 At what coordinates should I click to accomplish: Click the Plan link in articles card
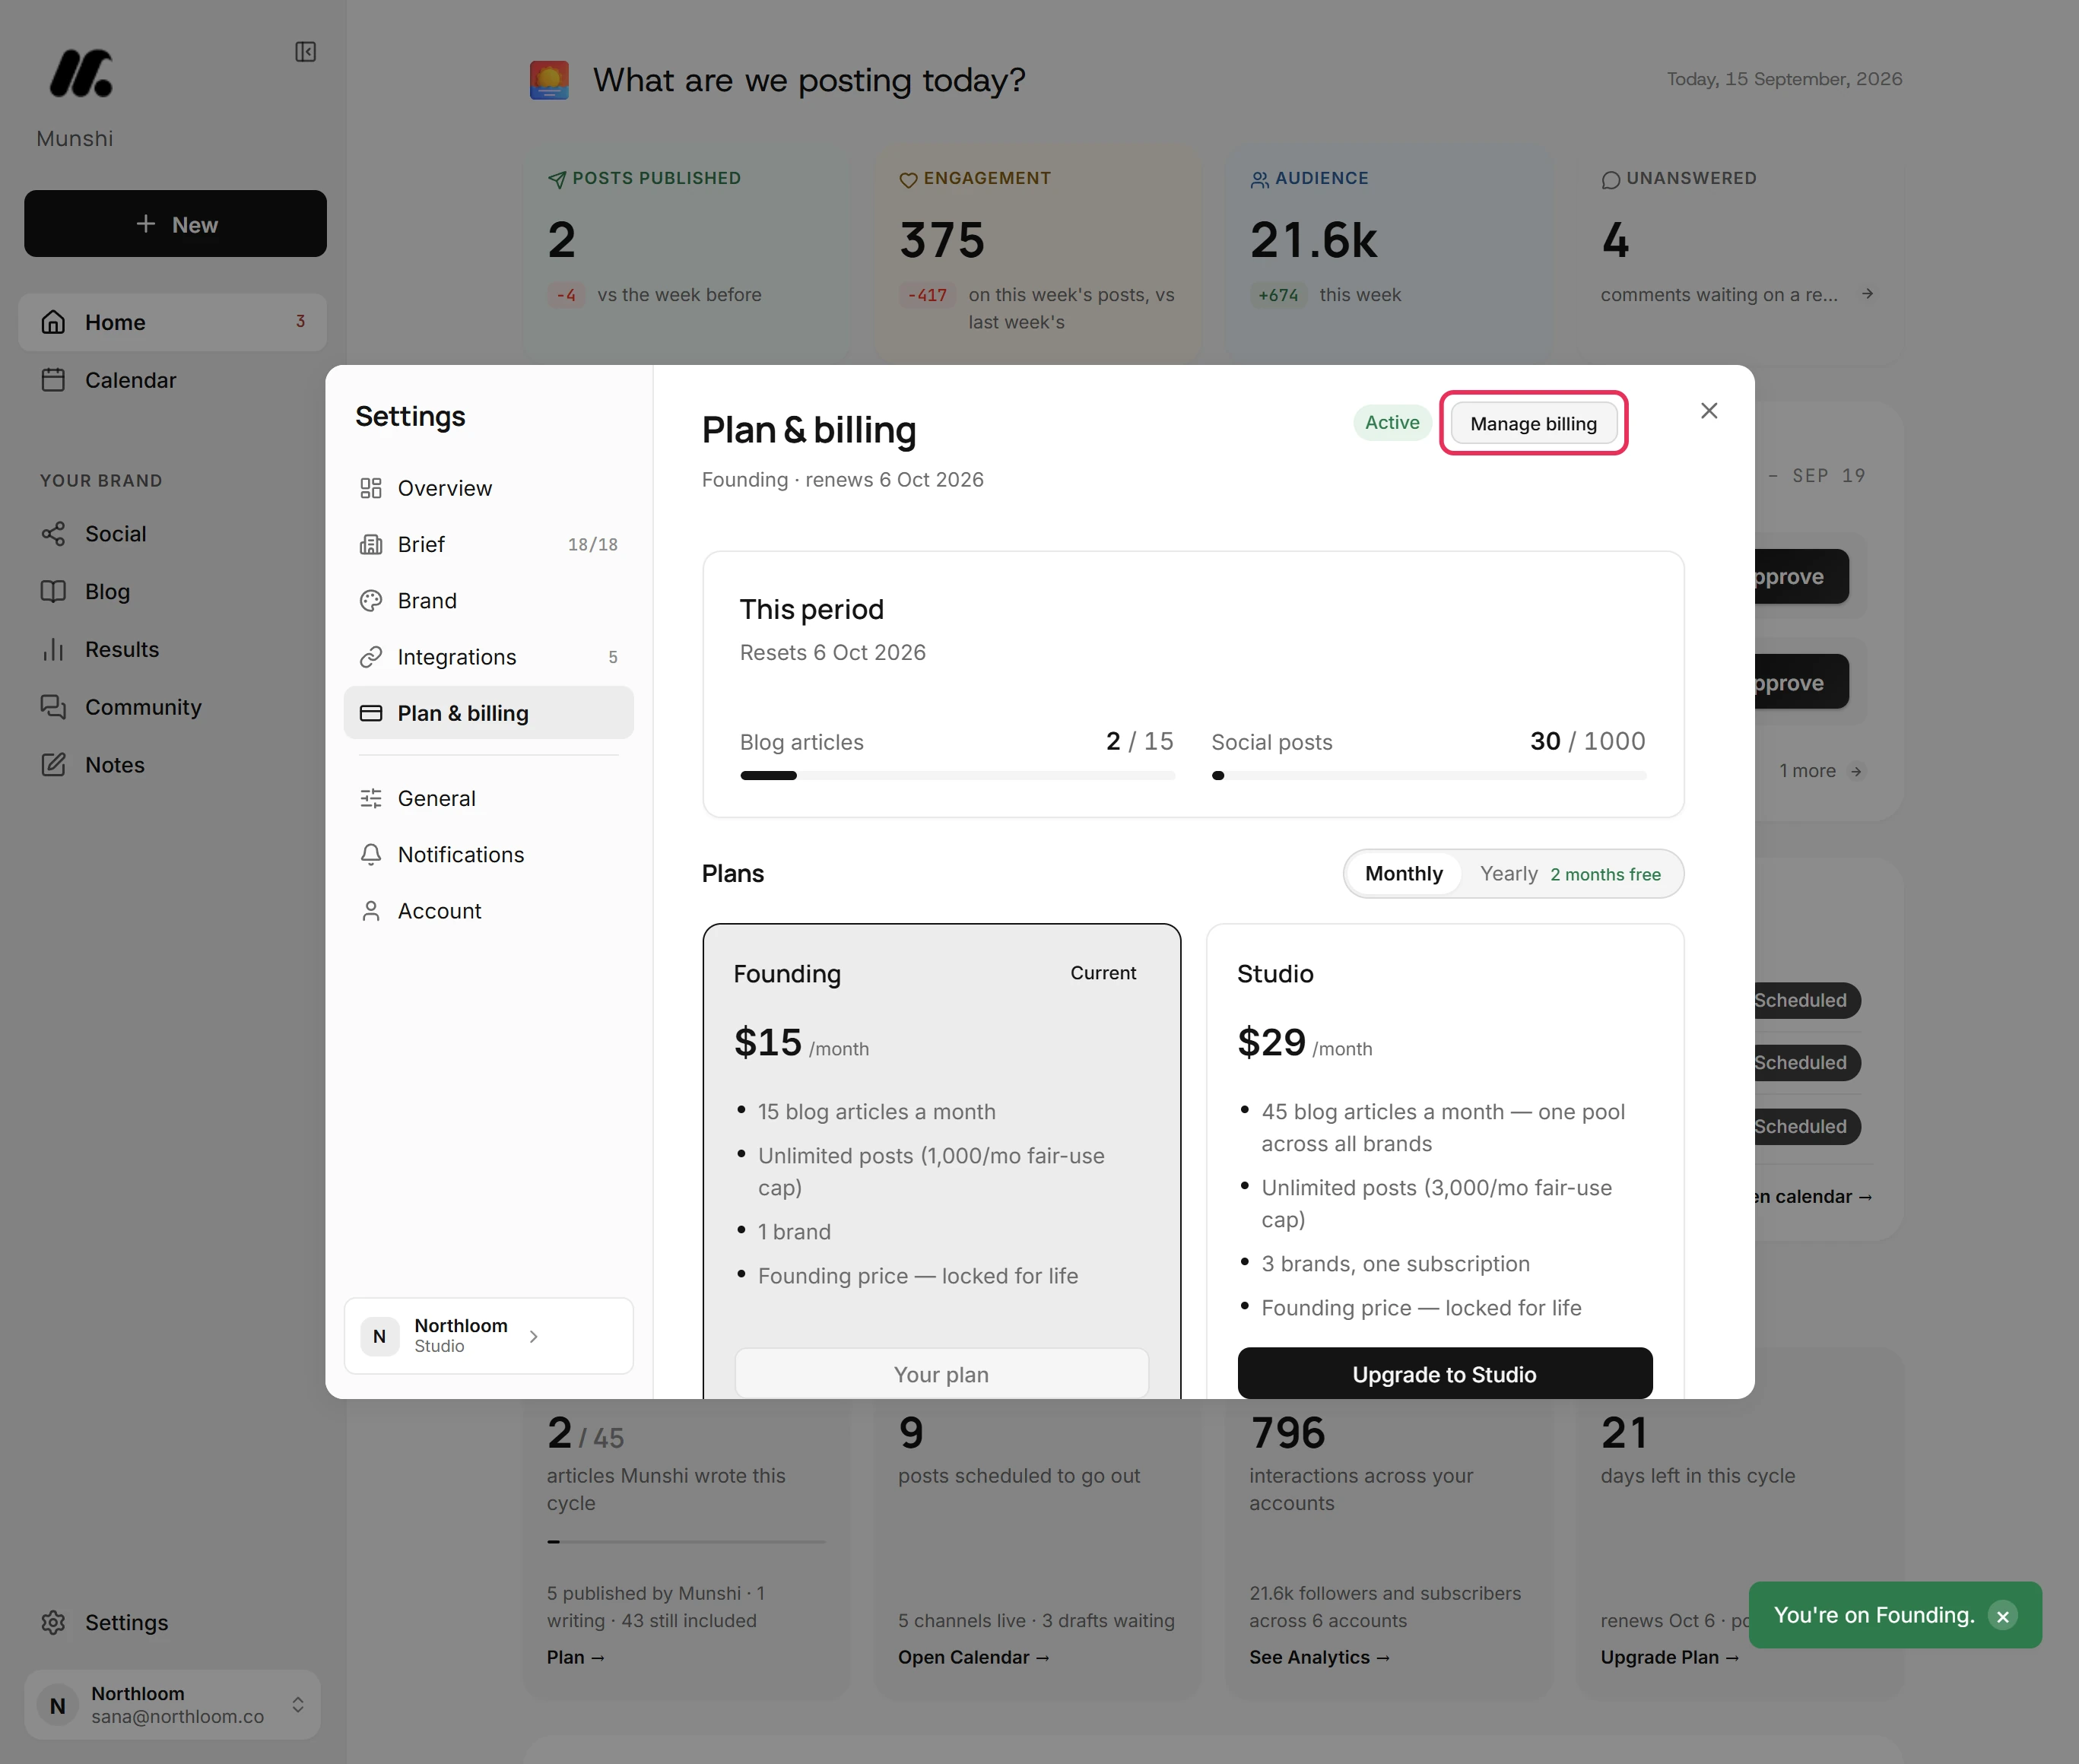576,1657
